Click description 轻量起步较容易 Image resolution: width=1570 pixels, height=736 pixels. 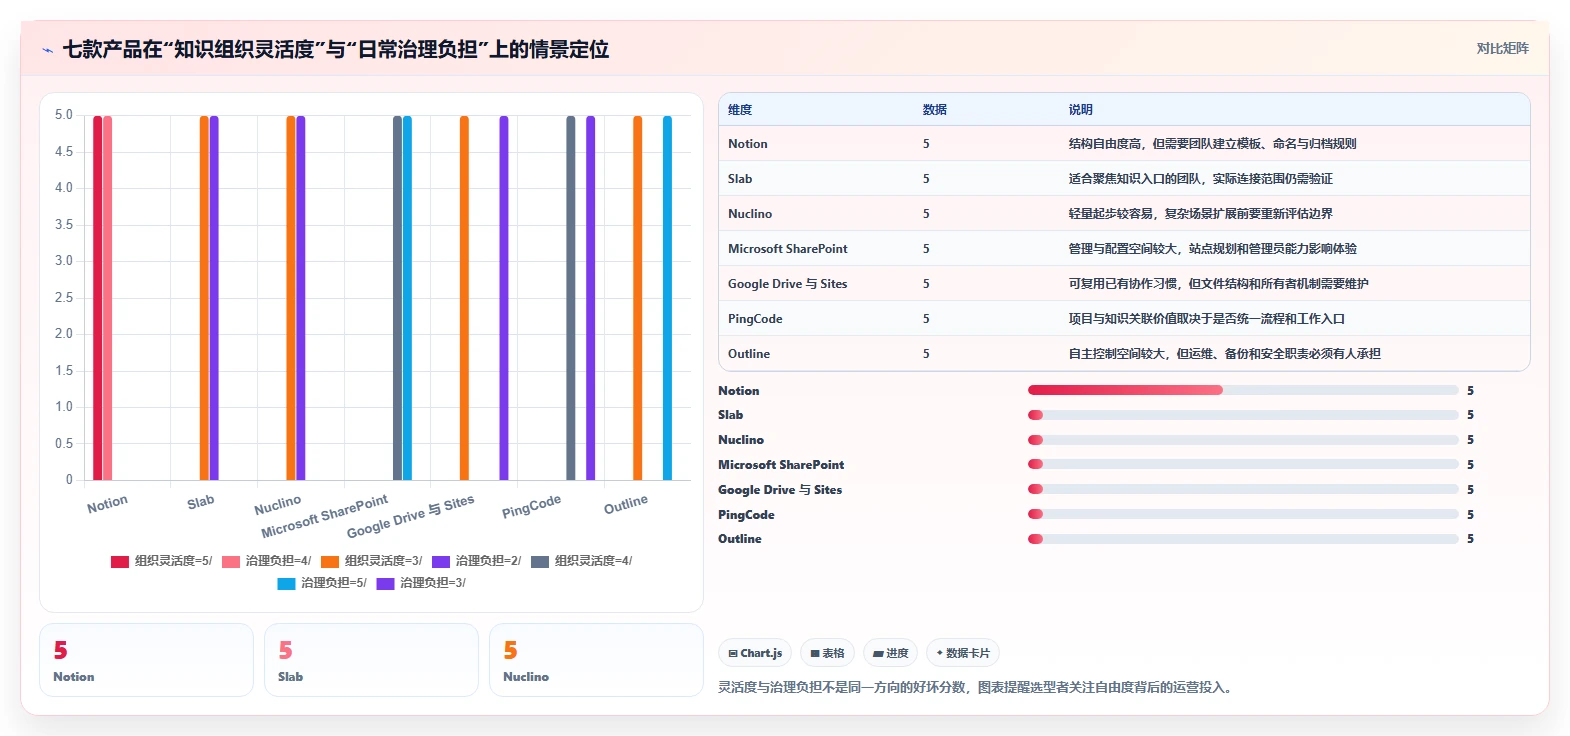[x=1200, y=214]
